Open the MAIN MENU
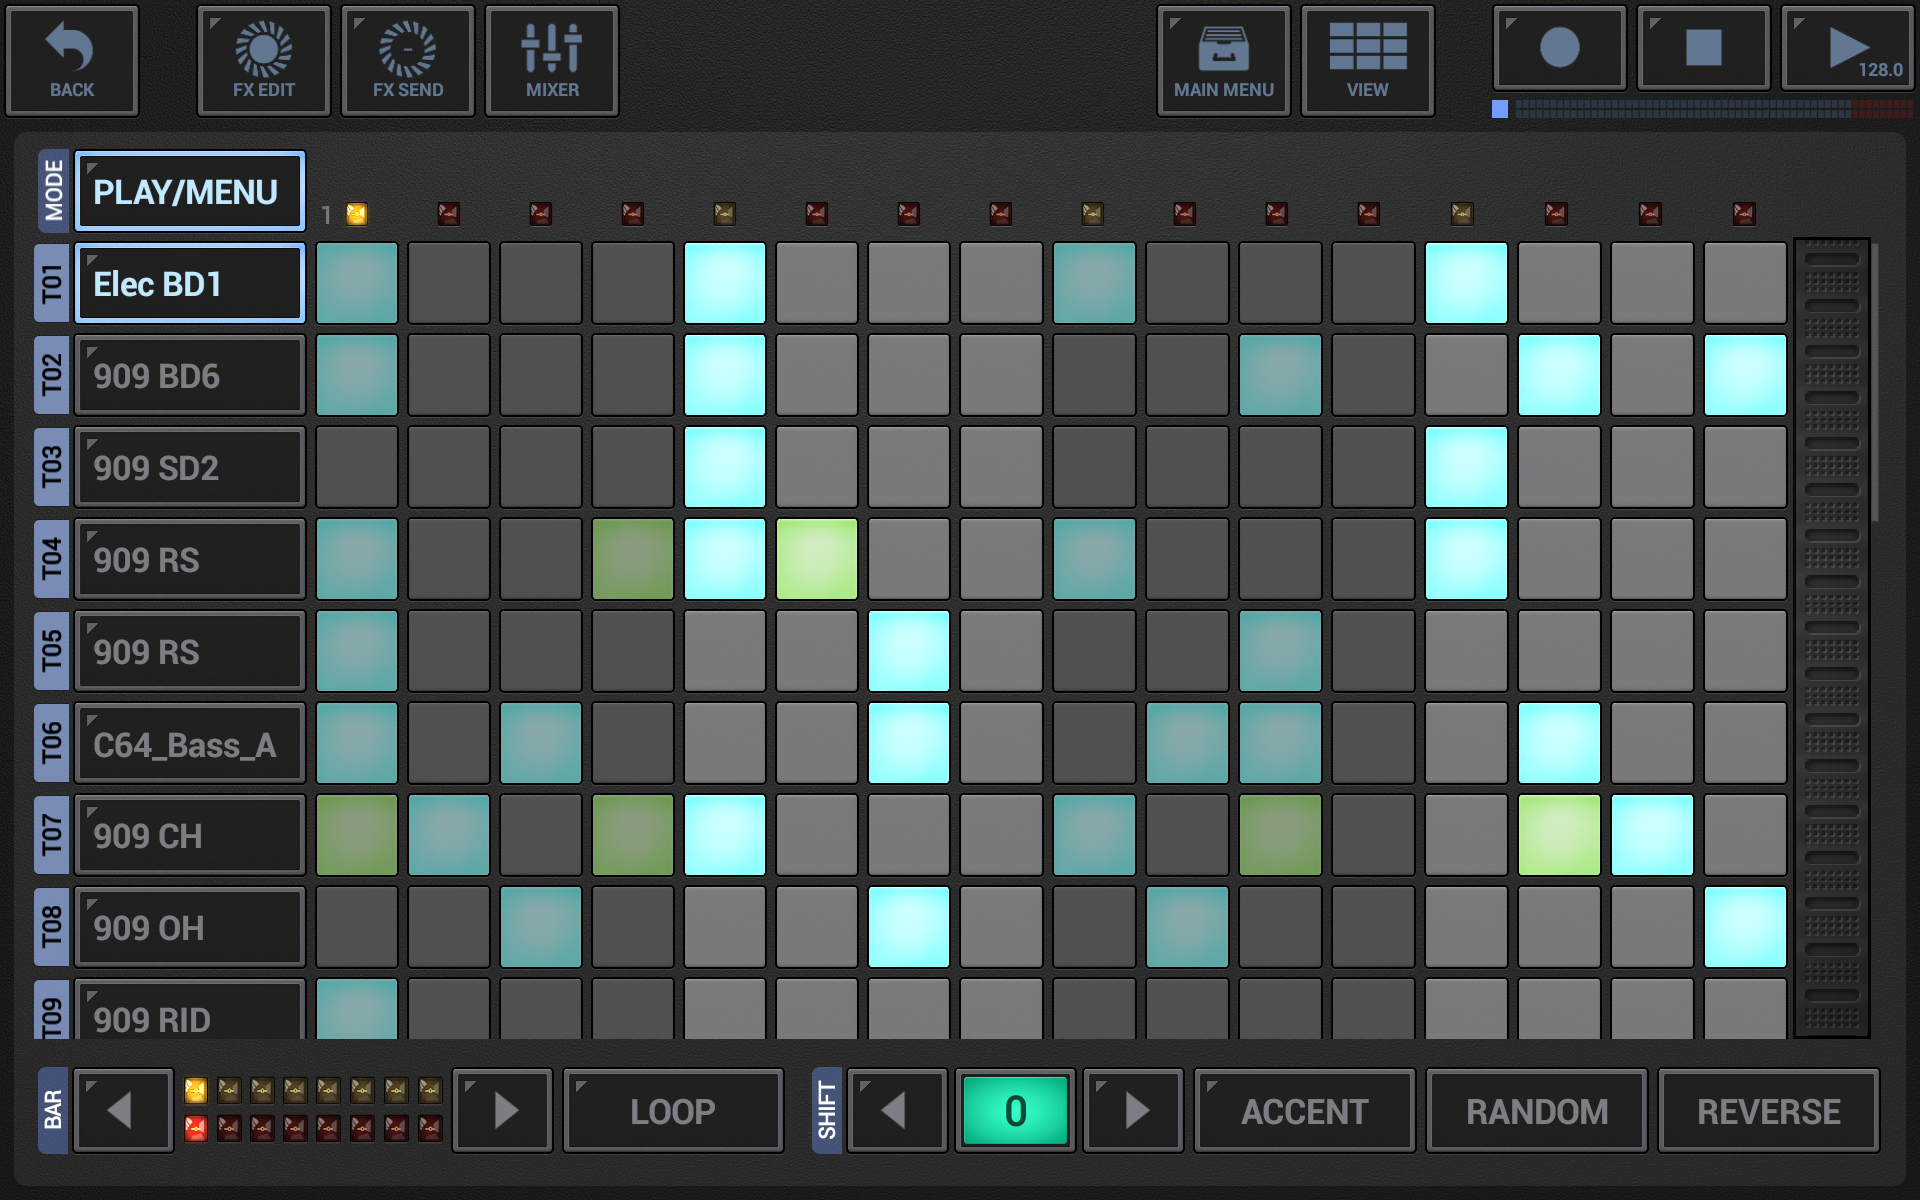The image size is (1920, 1200). coord(1223,60)
